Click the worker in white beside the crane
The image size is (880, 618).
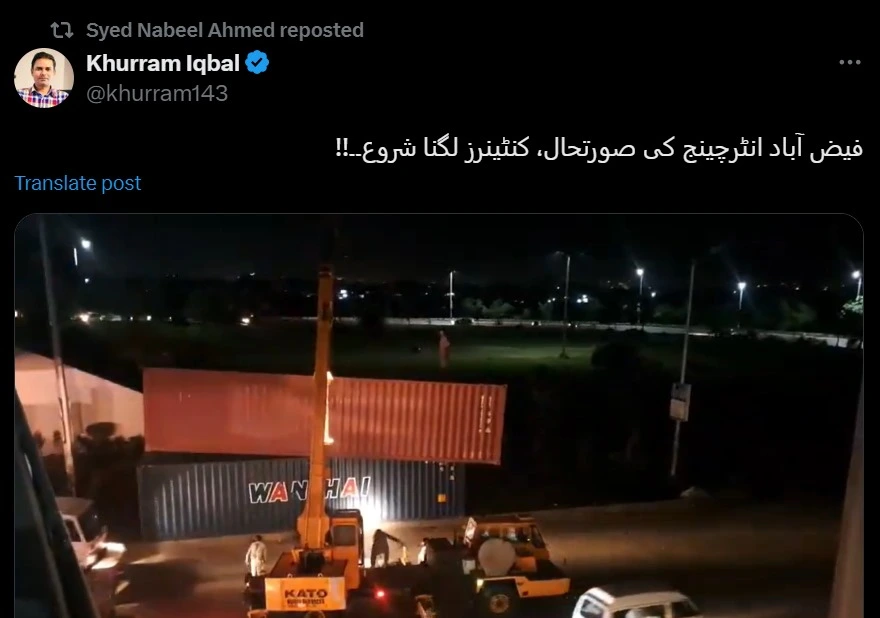256,556
